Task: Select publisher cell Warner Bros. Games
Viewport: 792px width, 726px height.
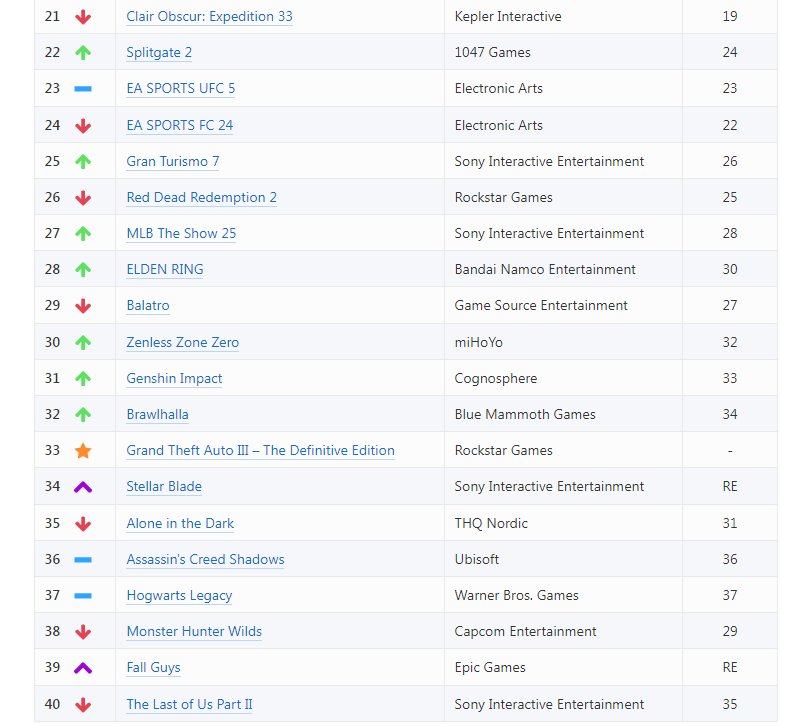Action: coord(563,595)
